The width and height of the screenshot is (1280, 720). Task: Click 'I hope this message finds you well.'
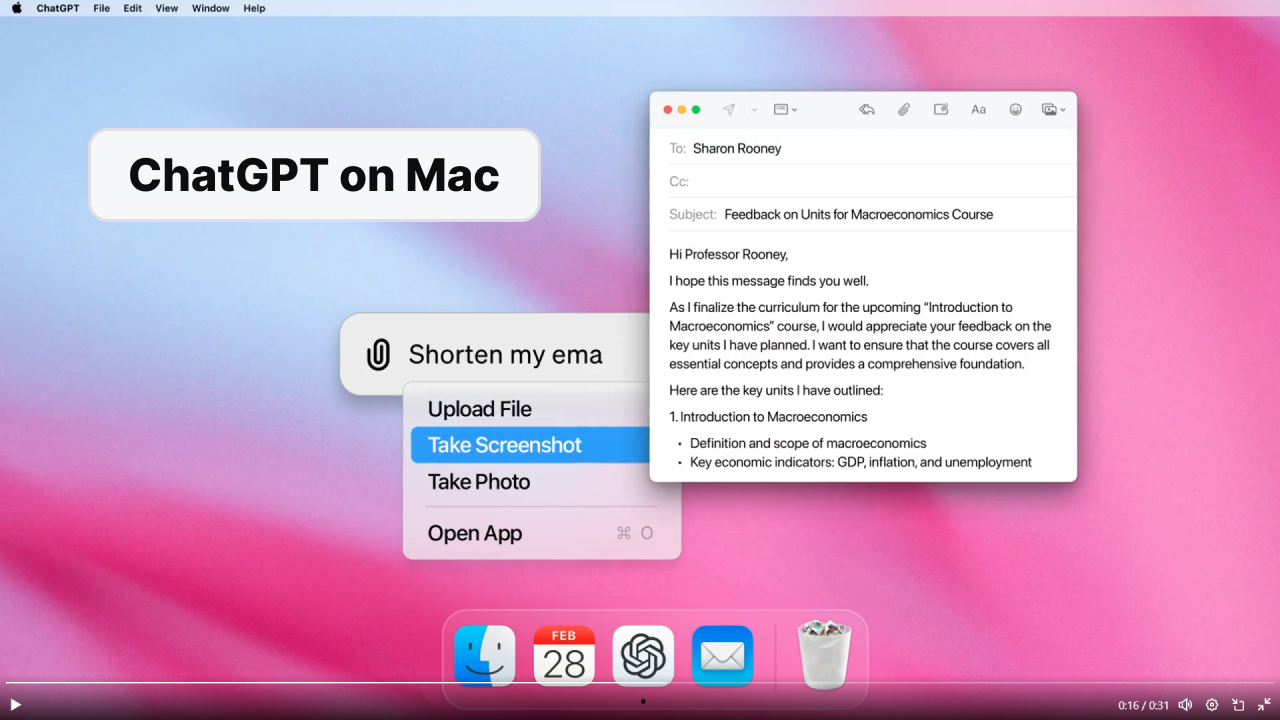(x=769, y=281)
